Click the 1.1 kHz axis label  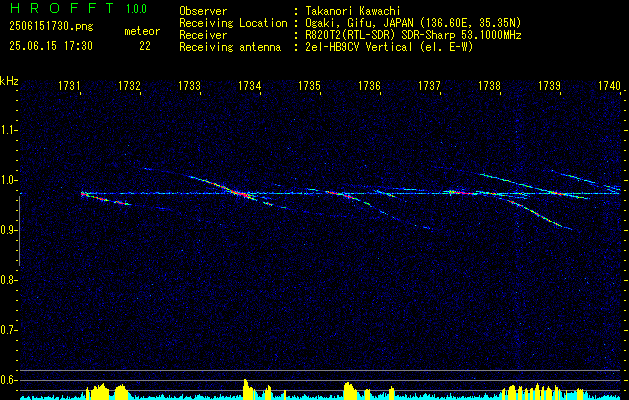pyautogui.click(x=8, y=130)
